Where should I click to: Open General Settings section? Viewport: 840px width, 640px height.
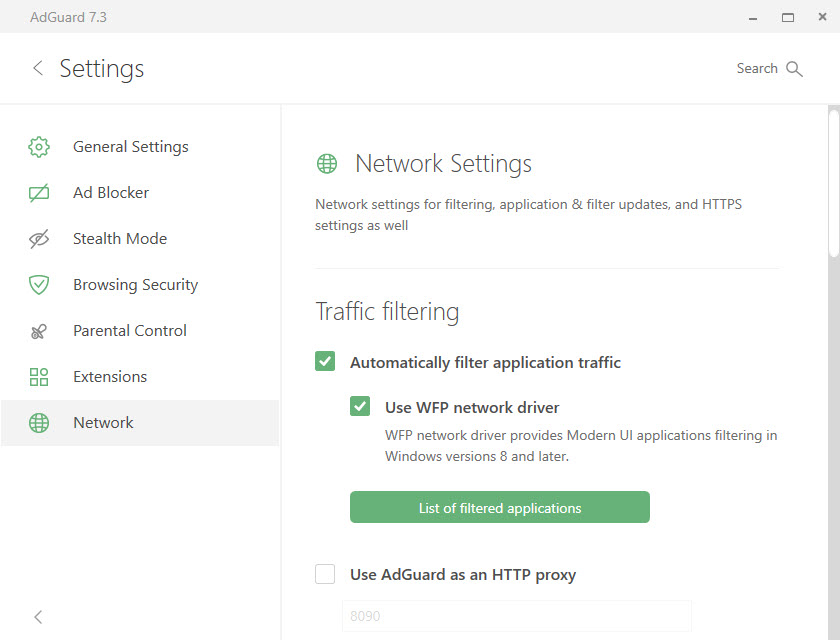coord(140,147)
